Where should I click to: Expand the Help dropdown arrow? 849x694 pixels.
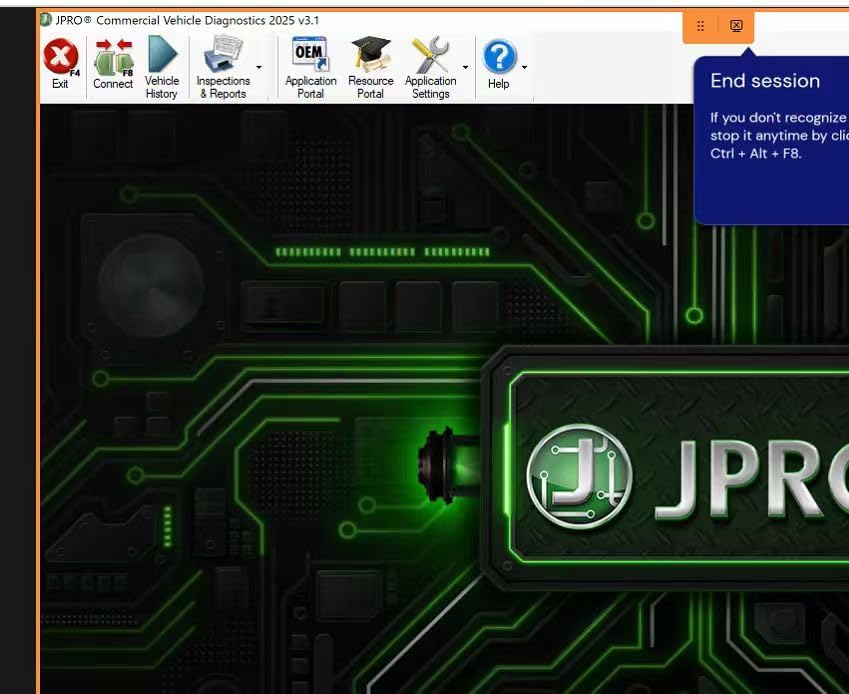[x=524, y=68]
